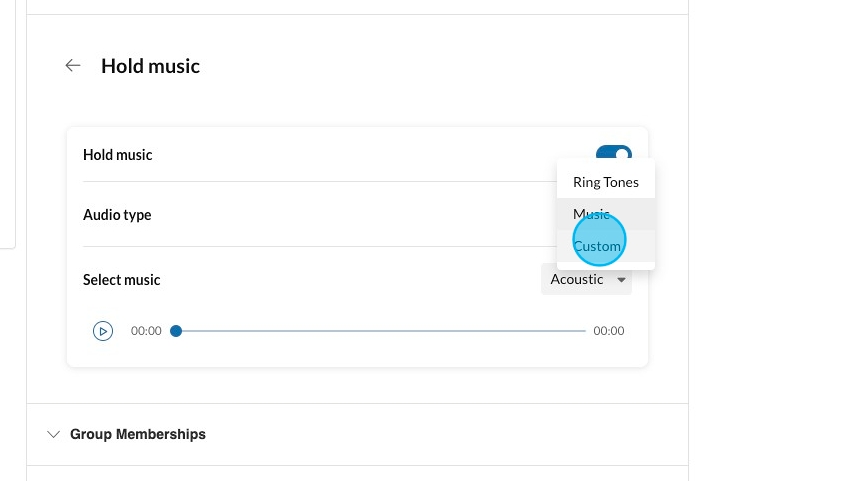Click the far right end of the audio track
This screenshot has width=860, height=481.
(584, 331)
